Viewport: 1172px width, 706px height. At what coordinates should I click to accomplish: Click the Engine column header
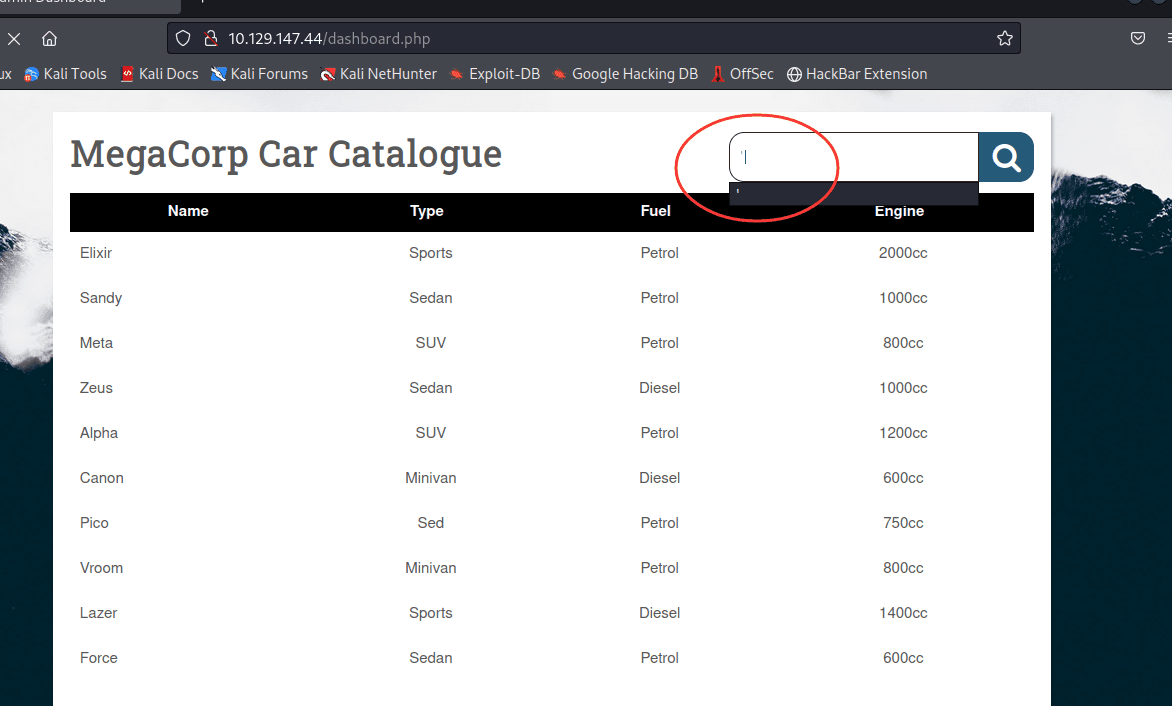click(x=899, y=211)
